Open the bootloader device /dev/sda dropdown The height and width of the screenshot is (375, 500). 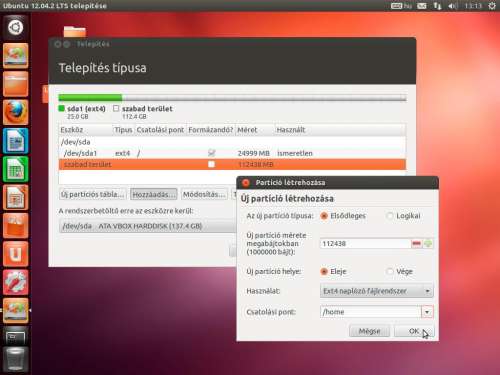click(148, 226)
